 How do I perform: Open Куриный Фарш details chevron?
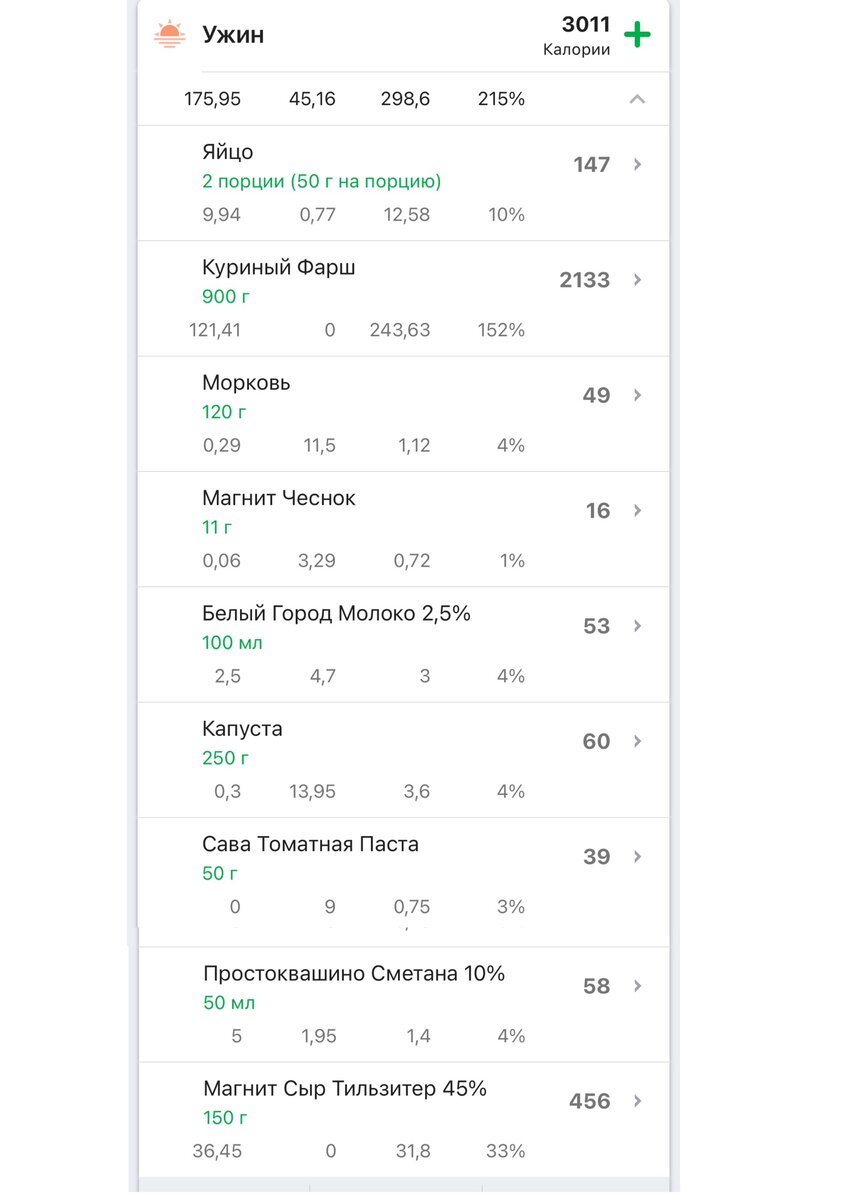click(x=638, y=280)
